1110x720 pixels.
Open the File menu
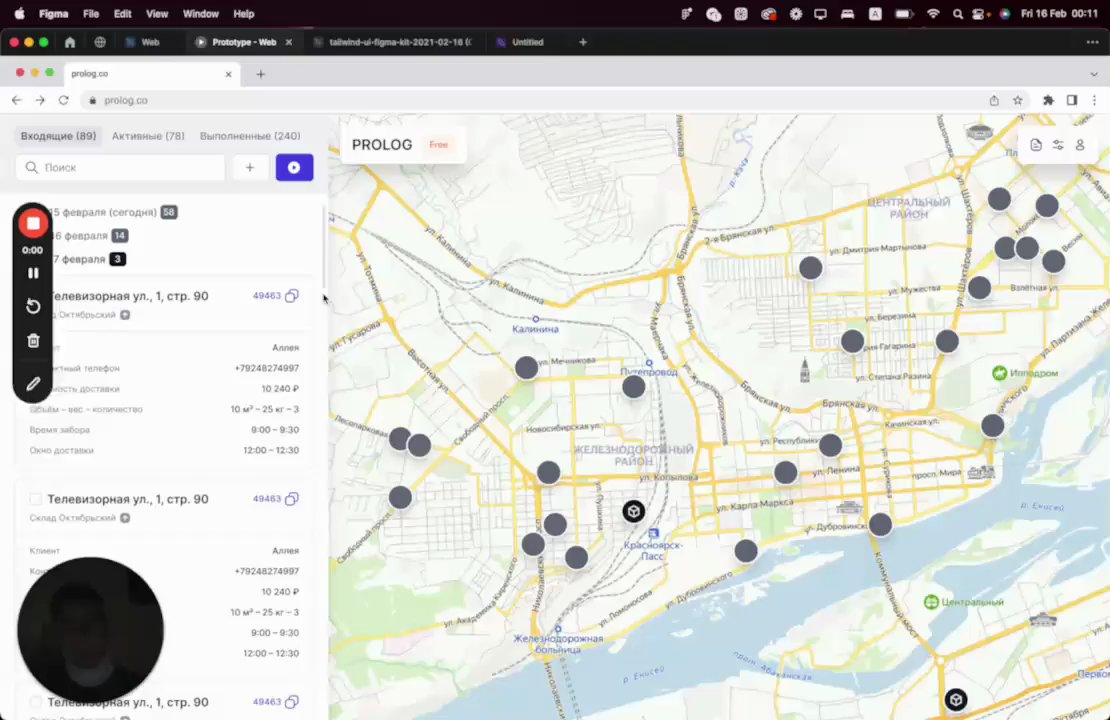pyautogui.click(x=91, y=13)
